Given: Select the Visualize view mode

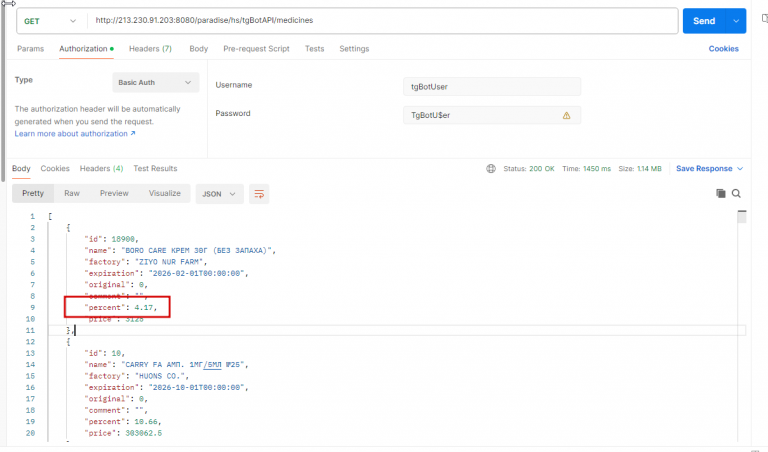Looking at the screenshot, I should tap(165, 193).
